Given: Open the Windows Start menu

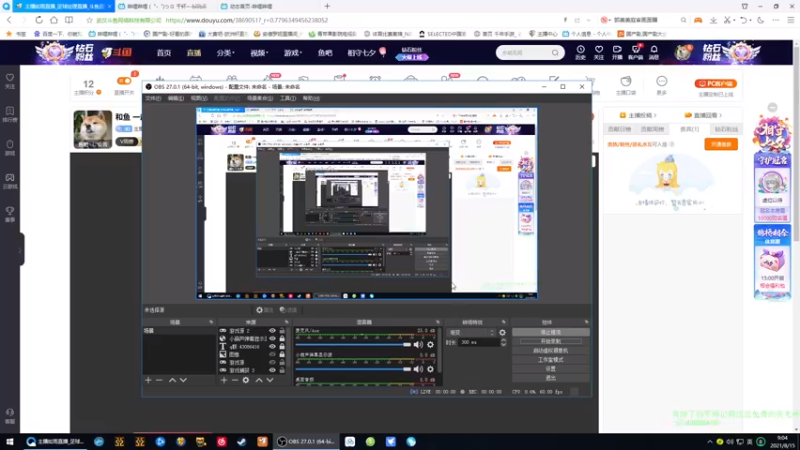Looking at the screenshot, I should (x=10, y=442).
